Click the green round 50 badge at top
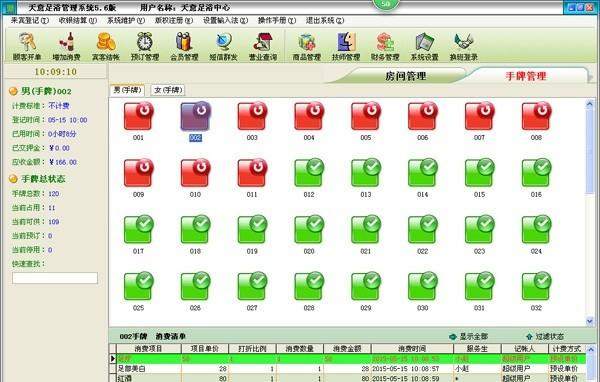600x382 pixels. (x=386, y=4)
